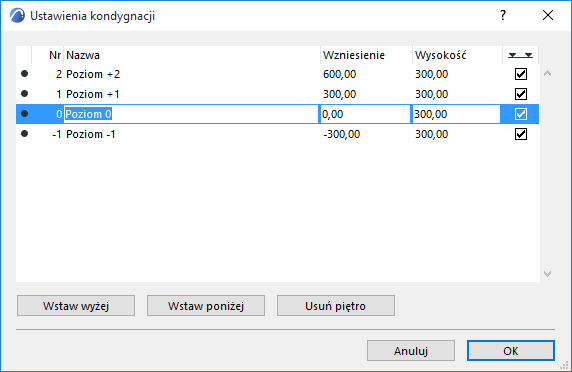
Task: Edit the Poziom 0 name field
Action: click(x=191, y=114)
